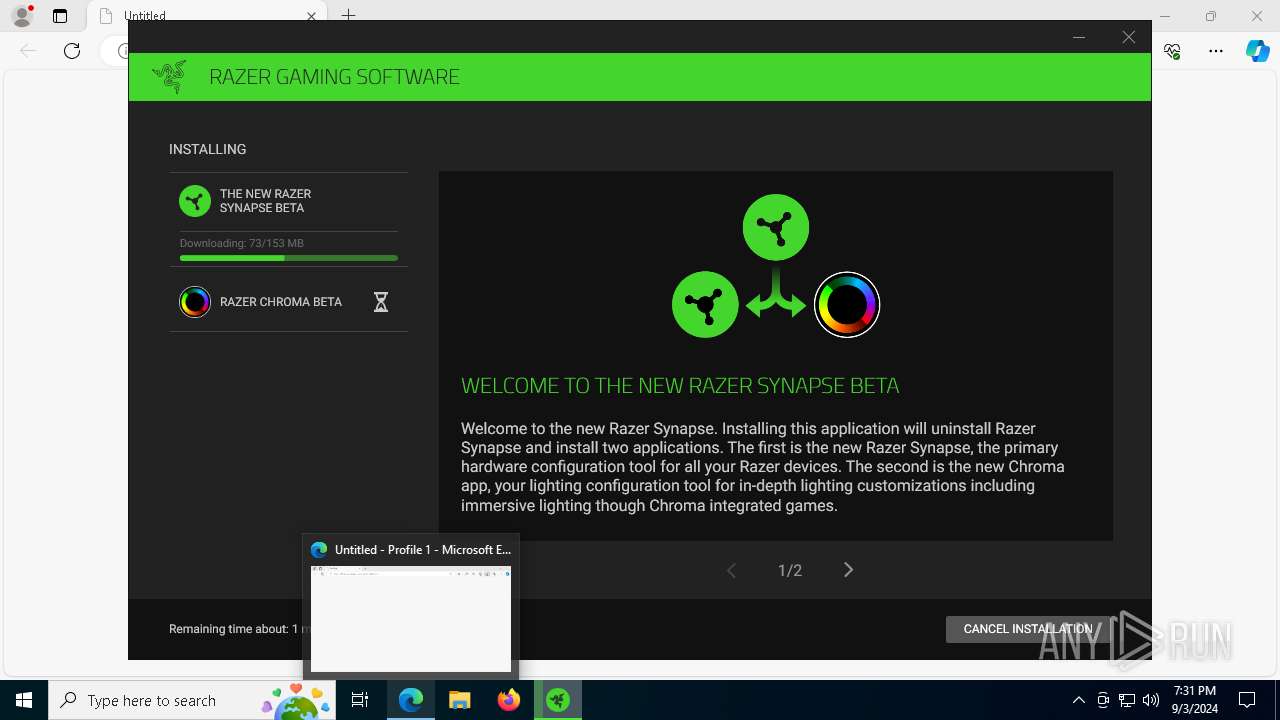Screen dimensions: 1280x720
Task: Close the Untitled tab in Edge
Action: pyautogui.click(x=311, y=16)
